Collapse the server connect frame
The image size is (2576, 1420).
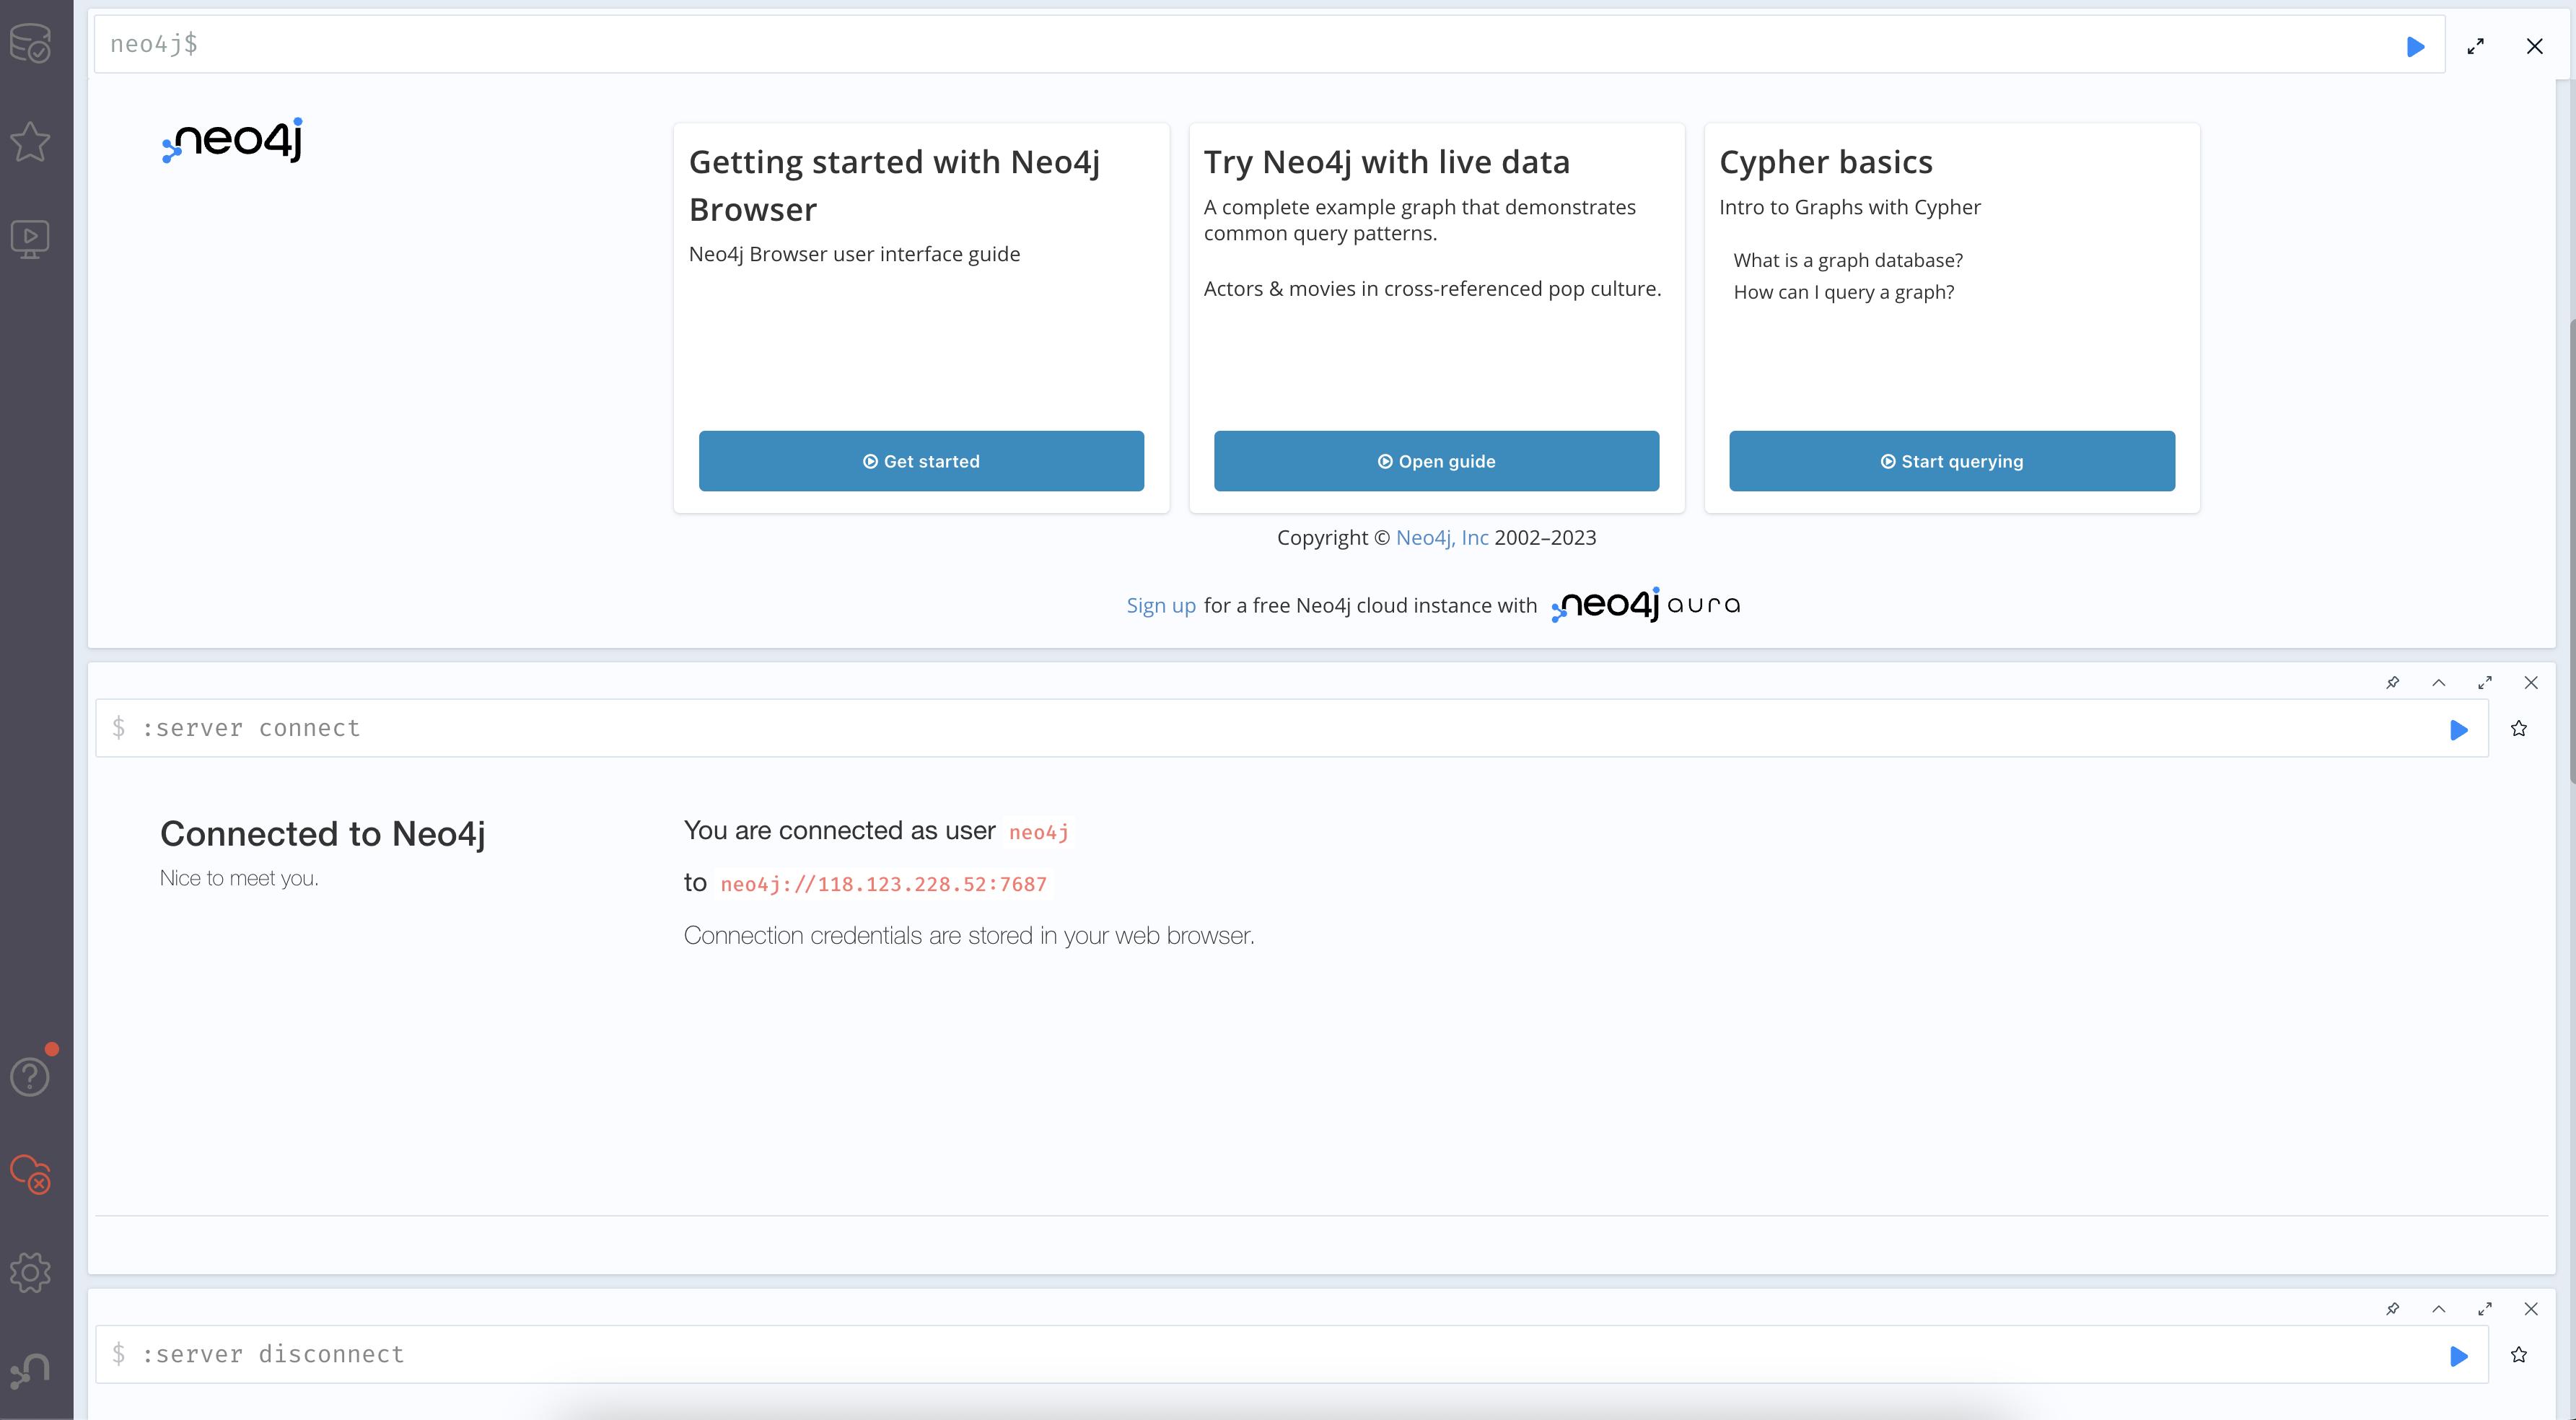tap(2439, 682)
